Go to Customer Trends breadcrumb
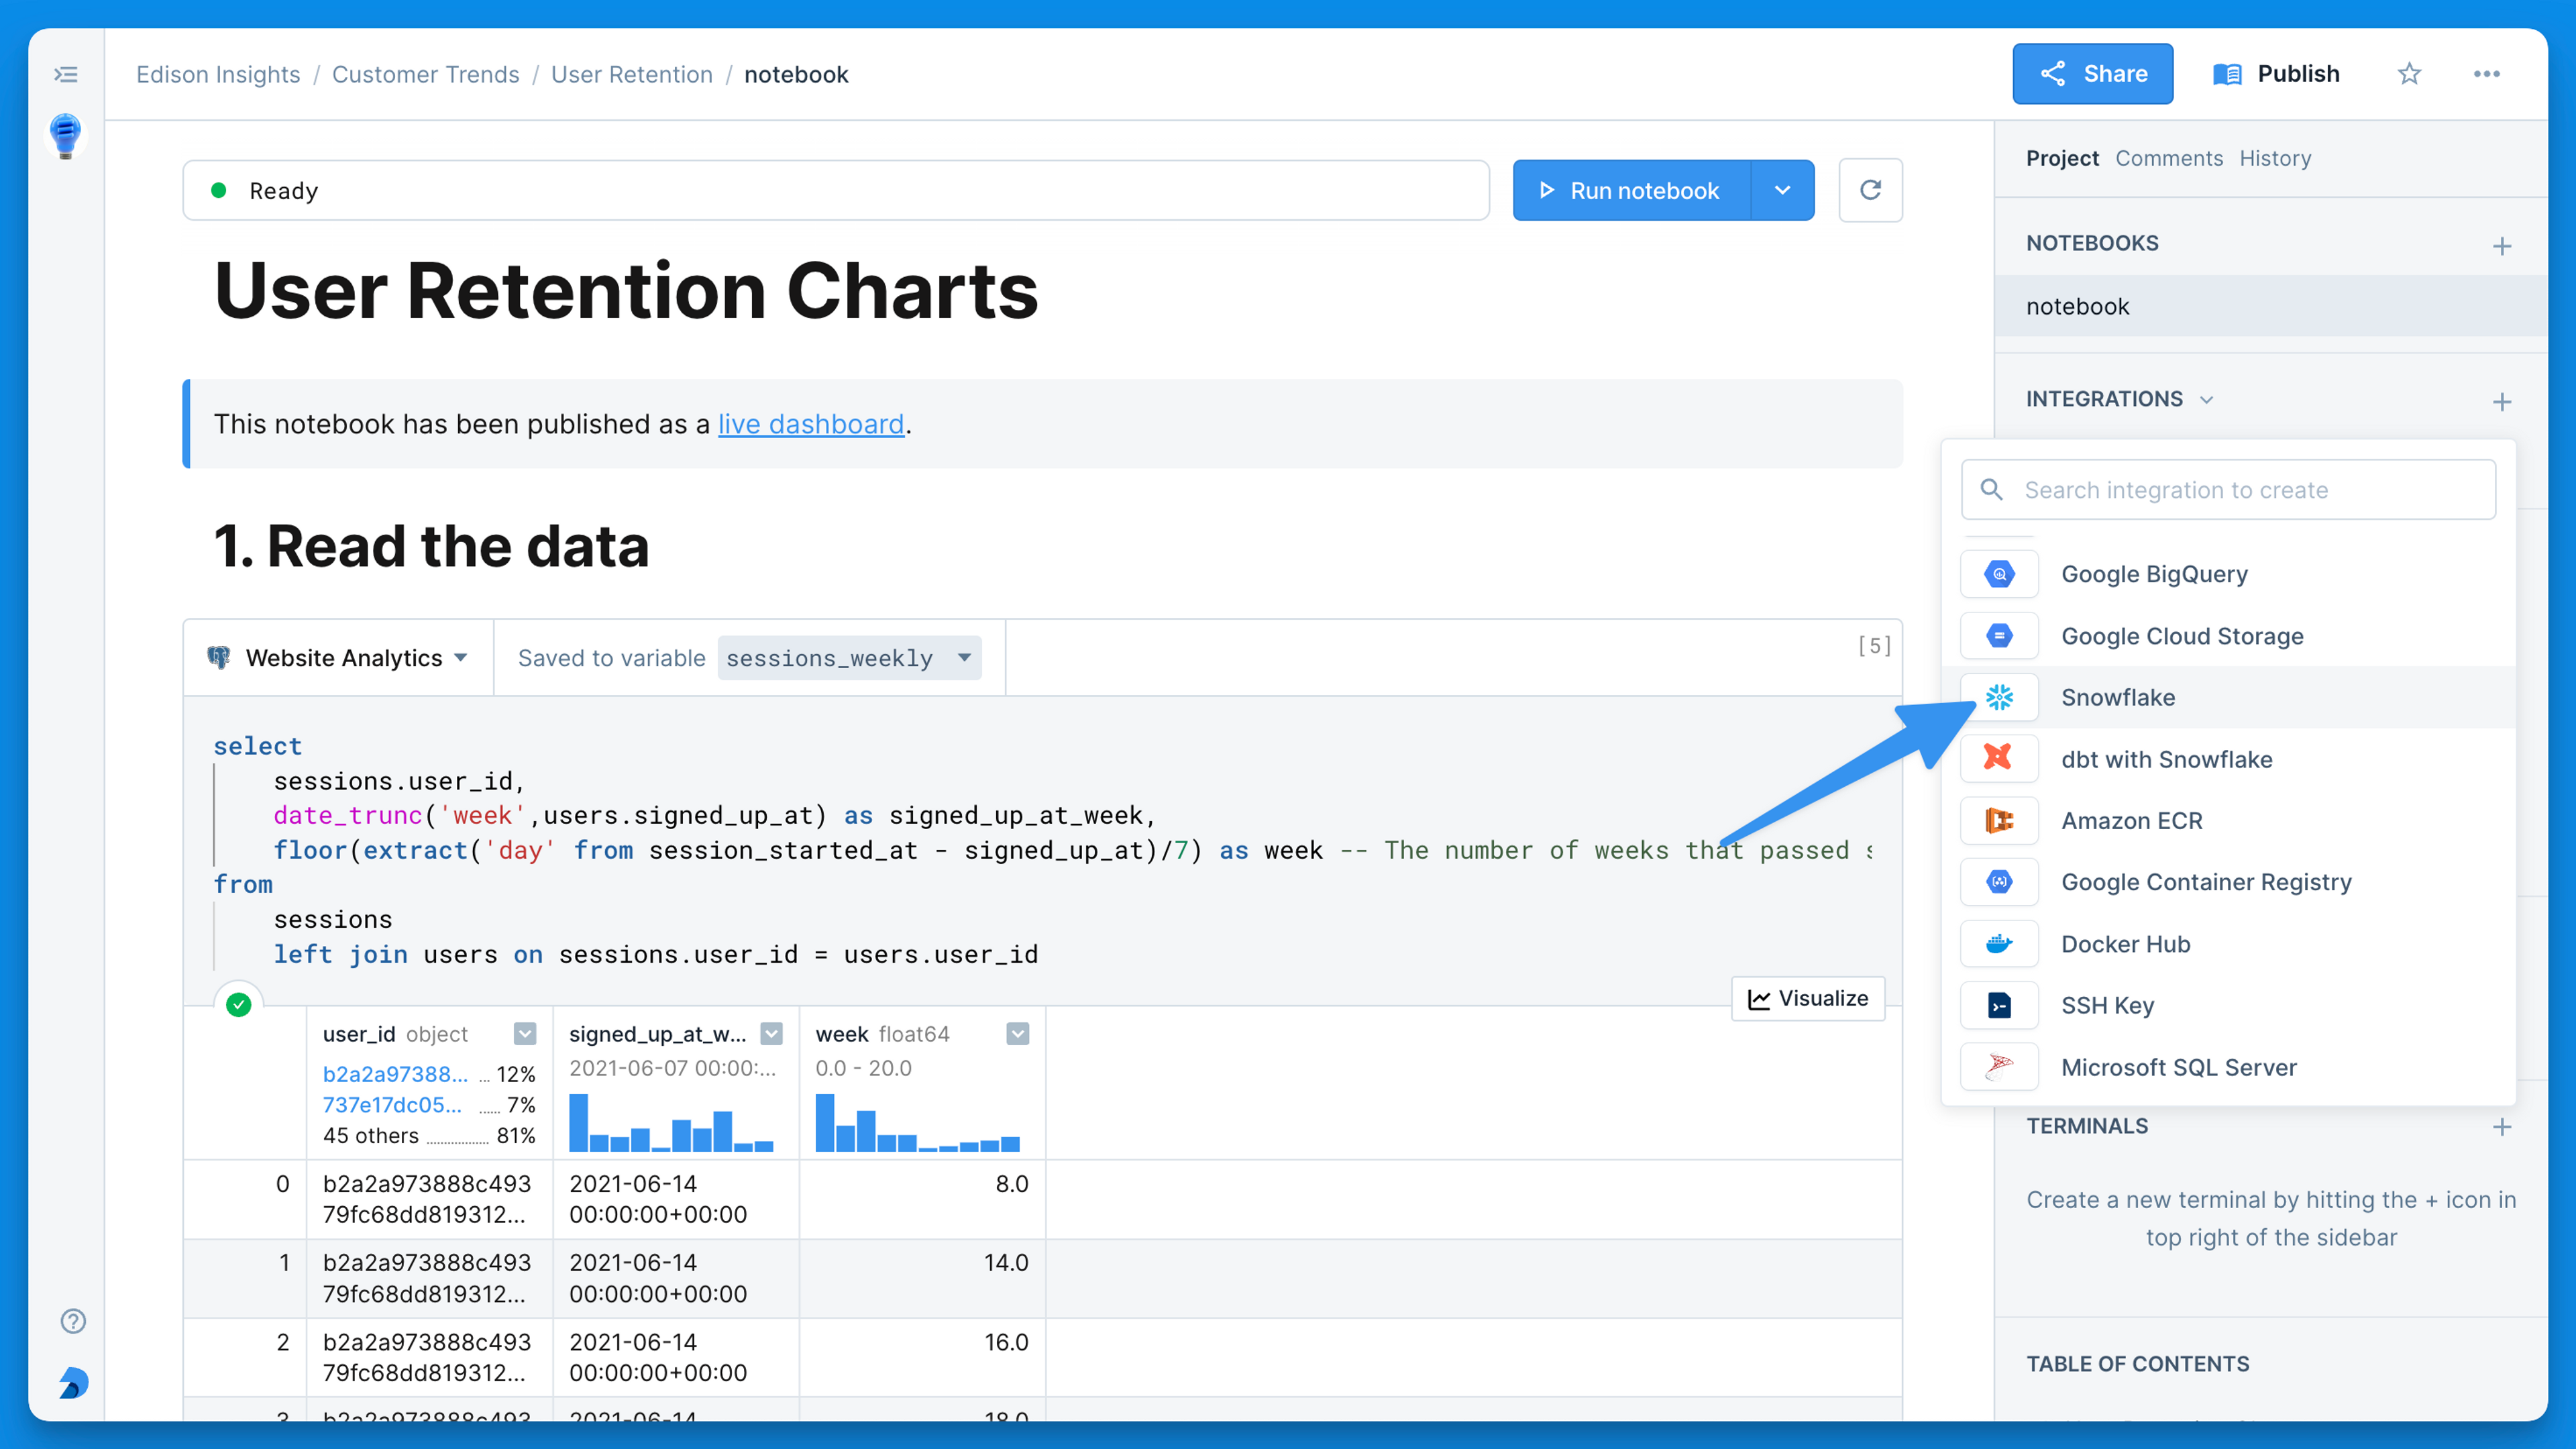Viewport: 2576px width, 1449px height. pyautogui.click(x=425, y=74)
